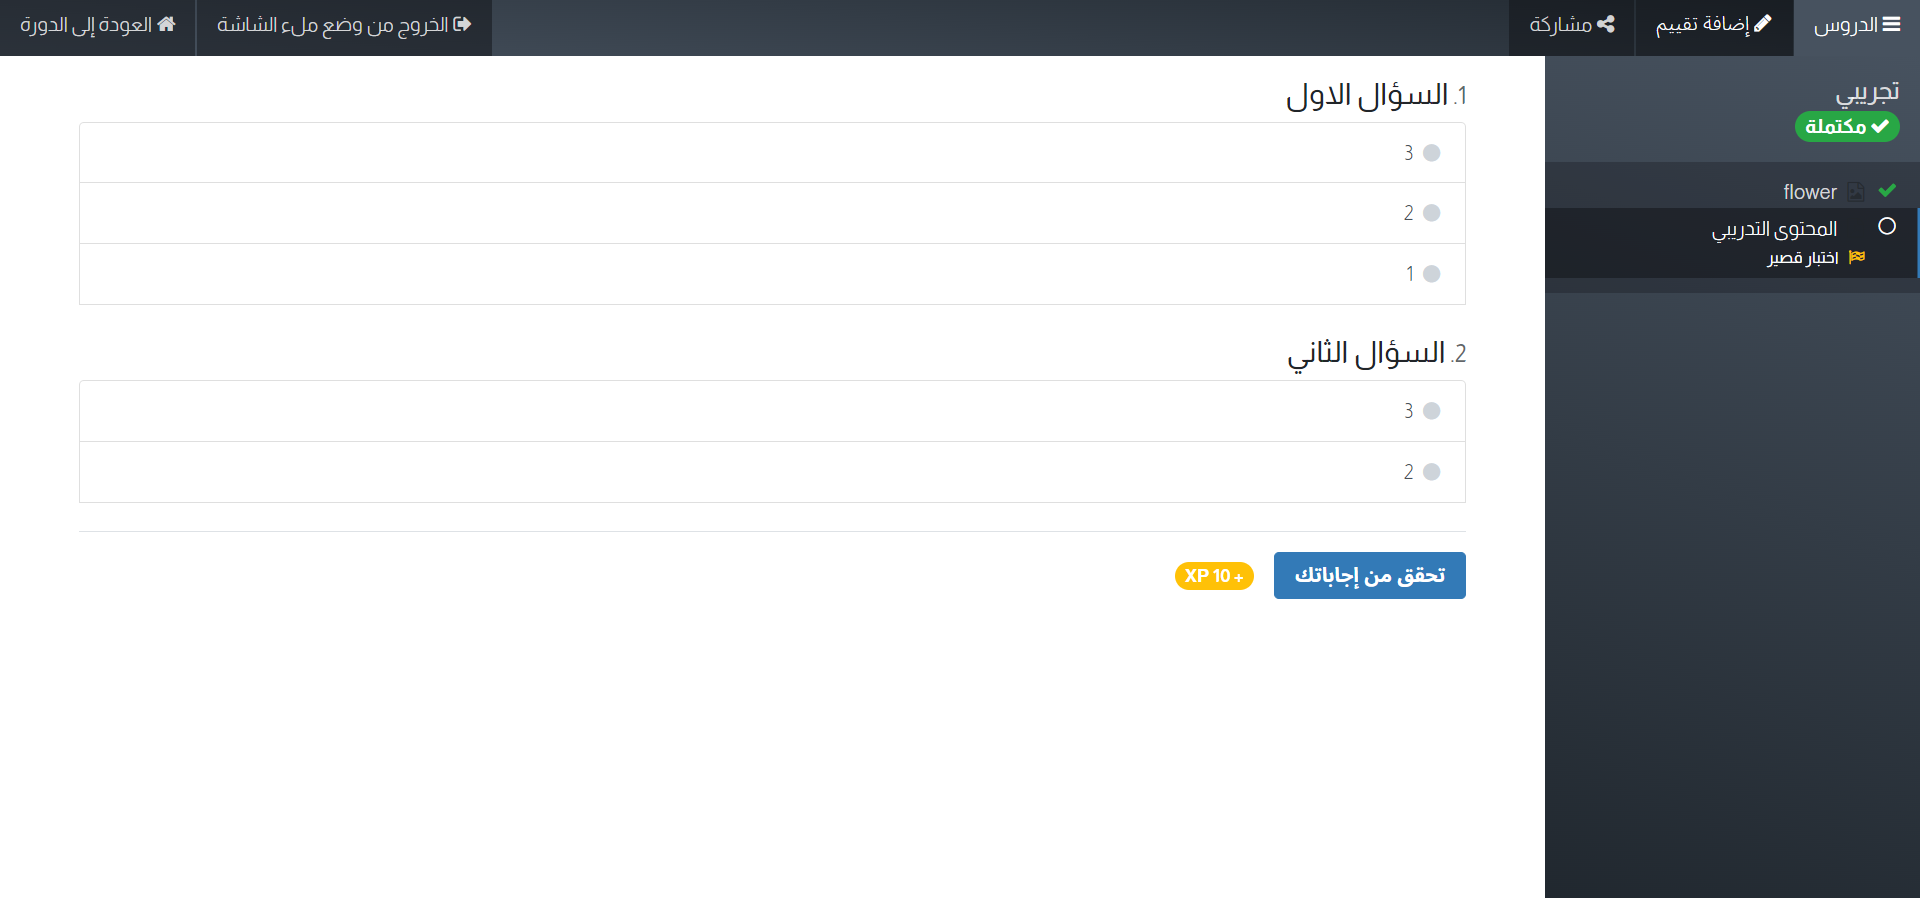
Task: Click the pencil icon for إضافة تقييم
Action: tap(1763, 24)
